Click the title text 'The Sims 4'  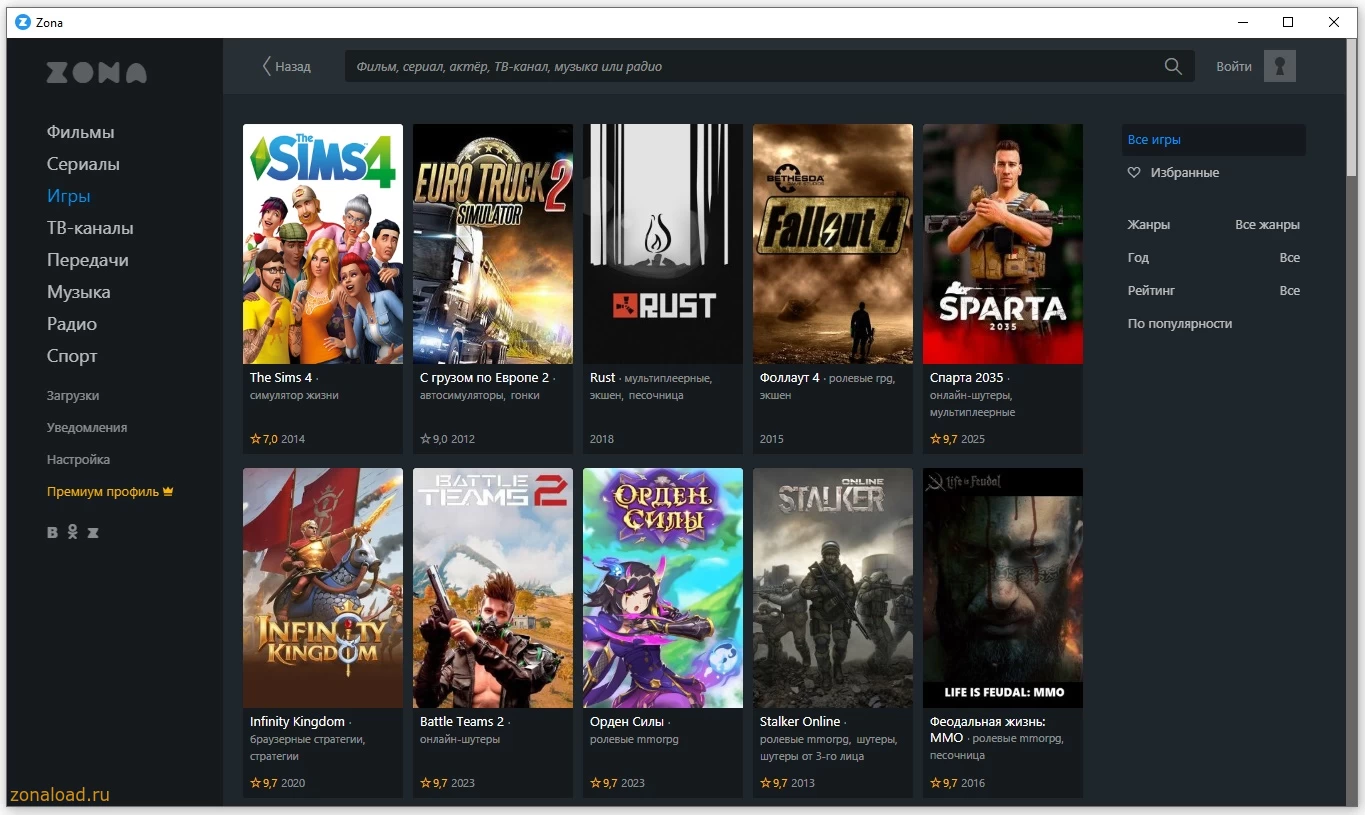click(x=281, y=378)
